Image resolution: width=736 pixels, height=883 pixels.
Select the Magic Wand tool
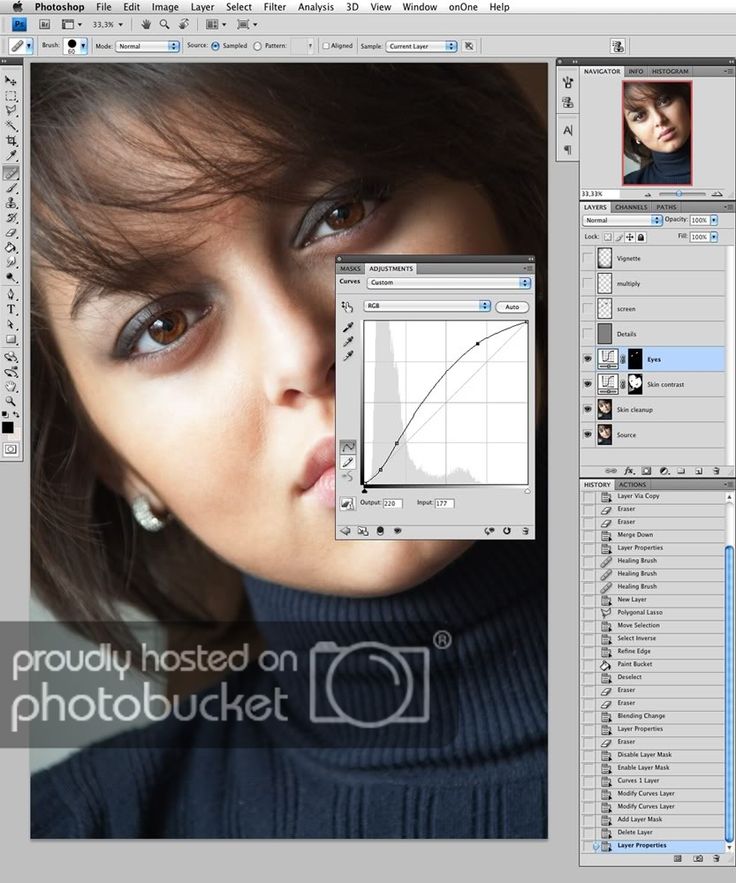click(x=11, y=126)
